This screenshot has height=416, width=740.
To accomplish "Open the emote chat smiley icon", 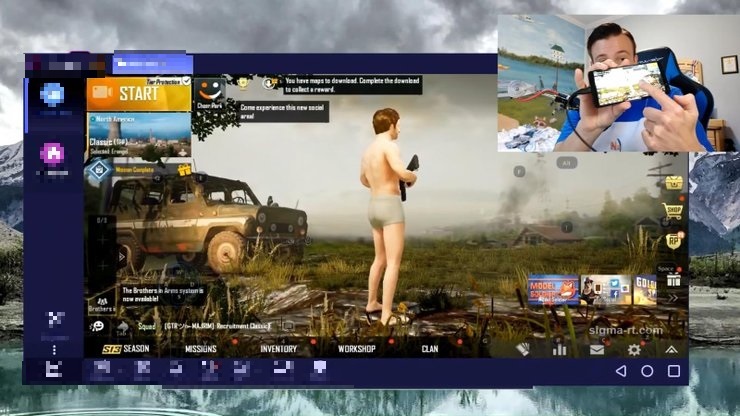I will 97,326.
